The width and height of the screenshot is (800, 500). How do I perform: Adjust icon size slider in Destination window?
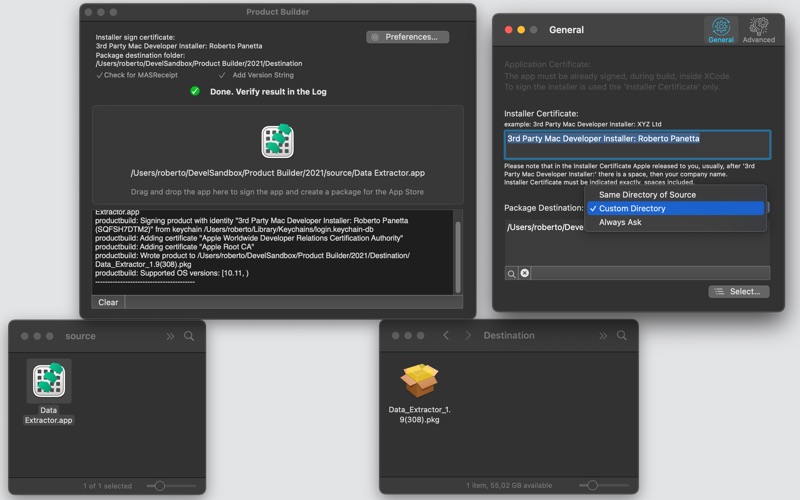coord(592,485)
